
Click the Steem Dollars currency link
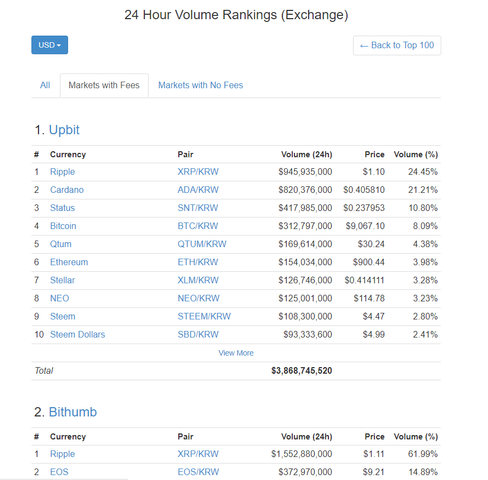point(77,334)
